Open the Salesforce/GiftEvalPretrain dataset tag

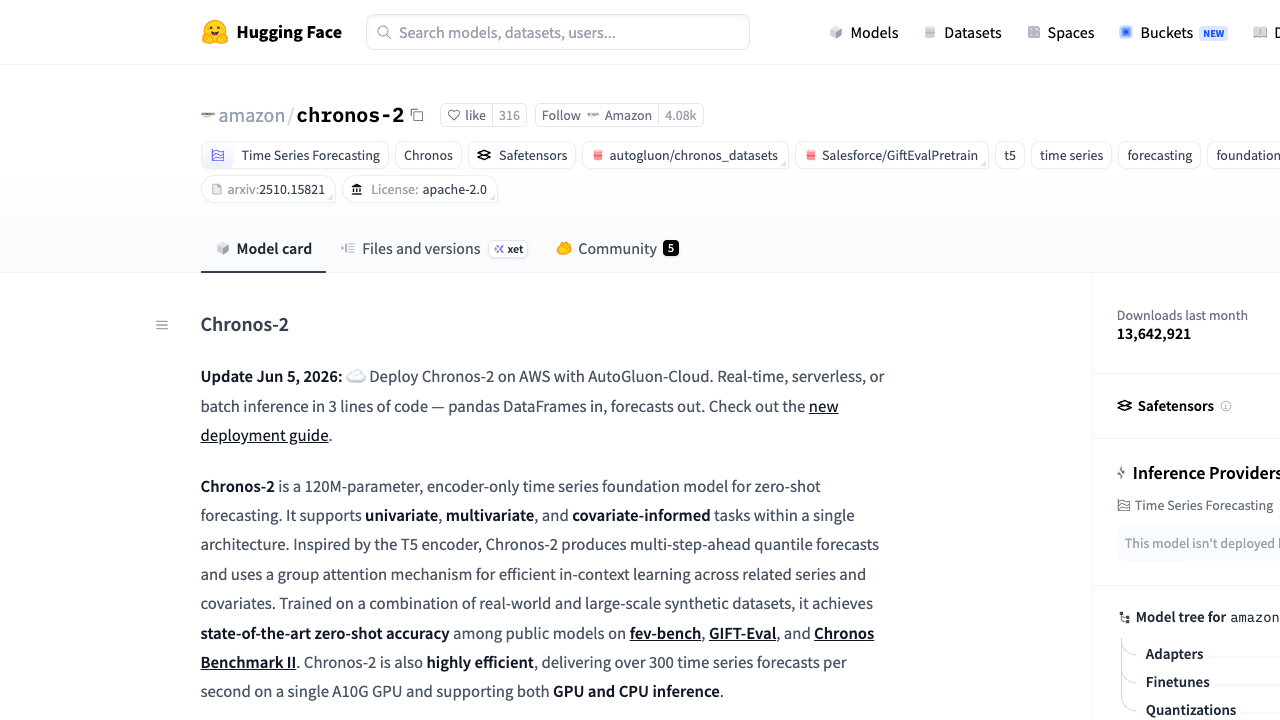892,155
